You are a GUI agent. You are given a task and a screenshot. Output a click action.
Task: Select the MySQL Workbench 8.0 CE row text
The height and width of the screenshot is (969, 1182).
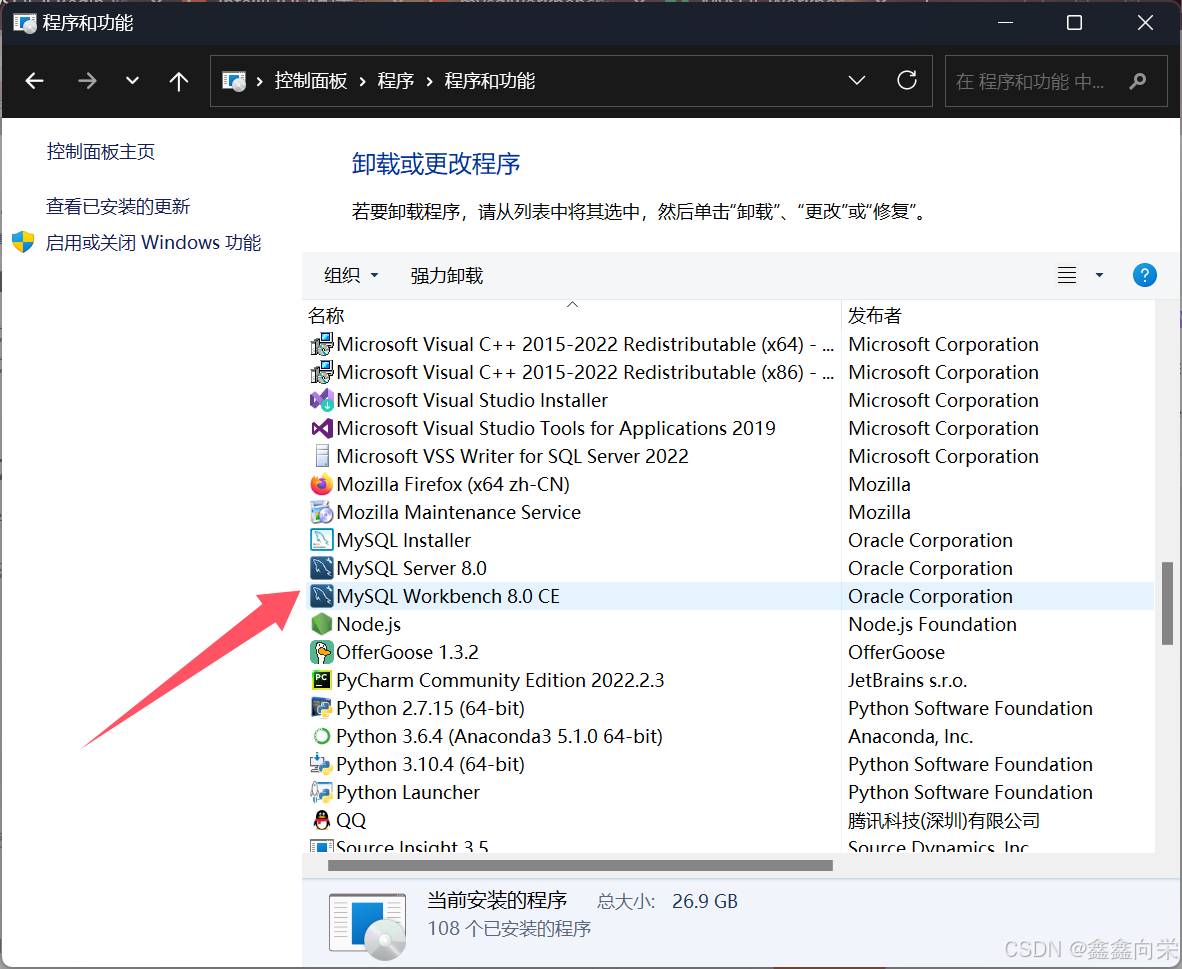pos(448,596)
